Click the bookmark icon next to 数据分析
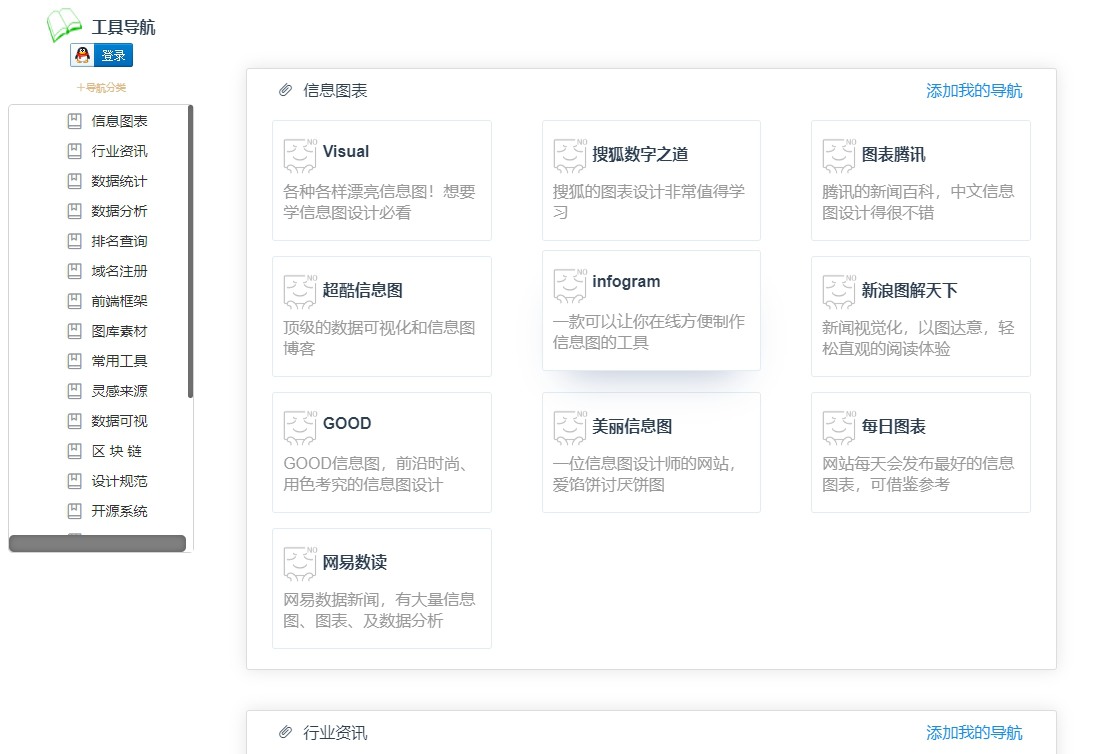 pos(74,211)
